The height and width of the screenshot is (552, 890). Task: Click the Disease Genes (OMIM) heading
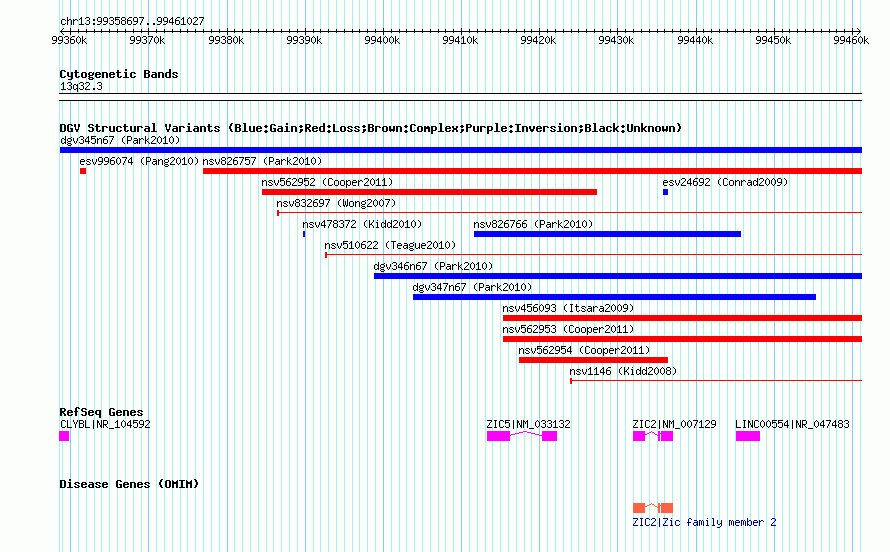pyautogui.click(x=129, y=484)
